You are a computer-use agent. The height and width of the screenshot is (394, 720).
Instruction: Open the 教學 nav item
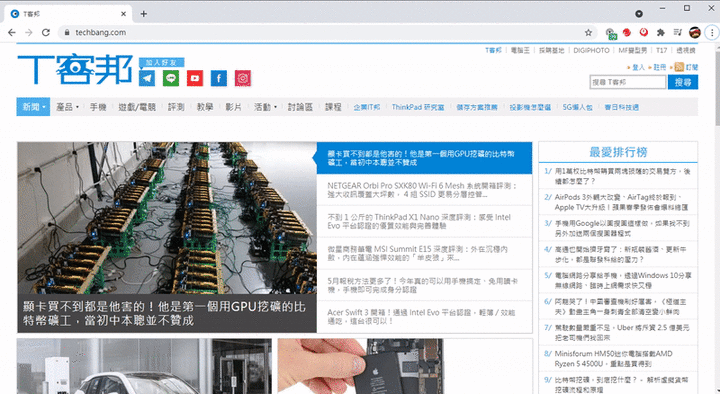[x=205, y=107]
